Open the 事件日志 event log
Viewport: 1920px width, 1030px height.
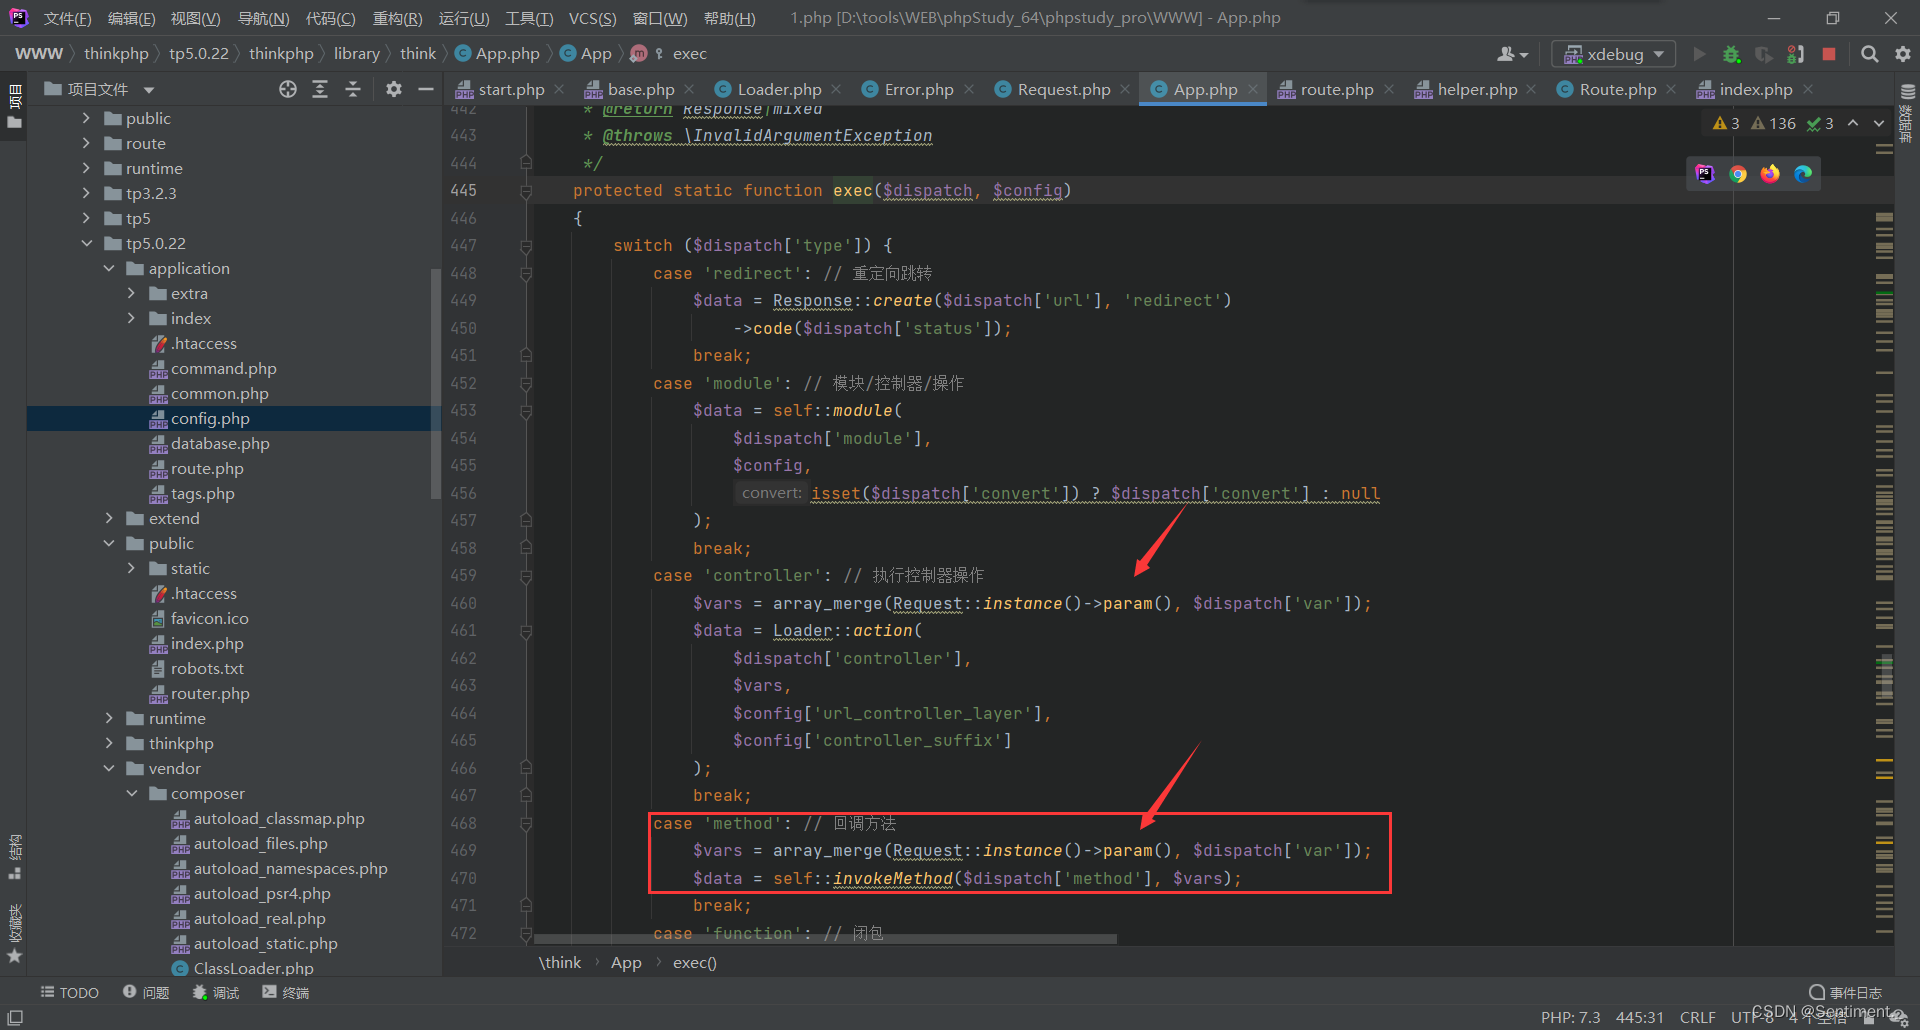tap(1846, 992)
